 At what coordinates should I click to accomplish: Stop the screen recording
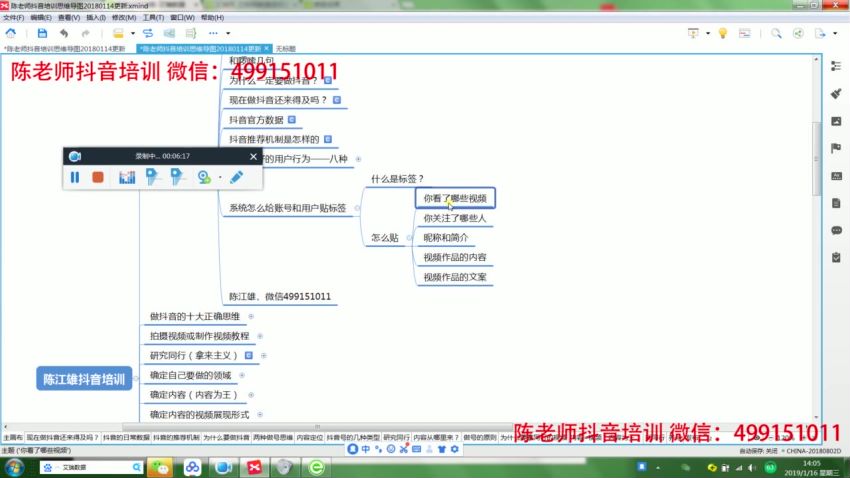98,177
